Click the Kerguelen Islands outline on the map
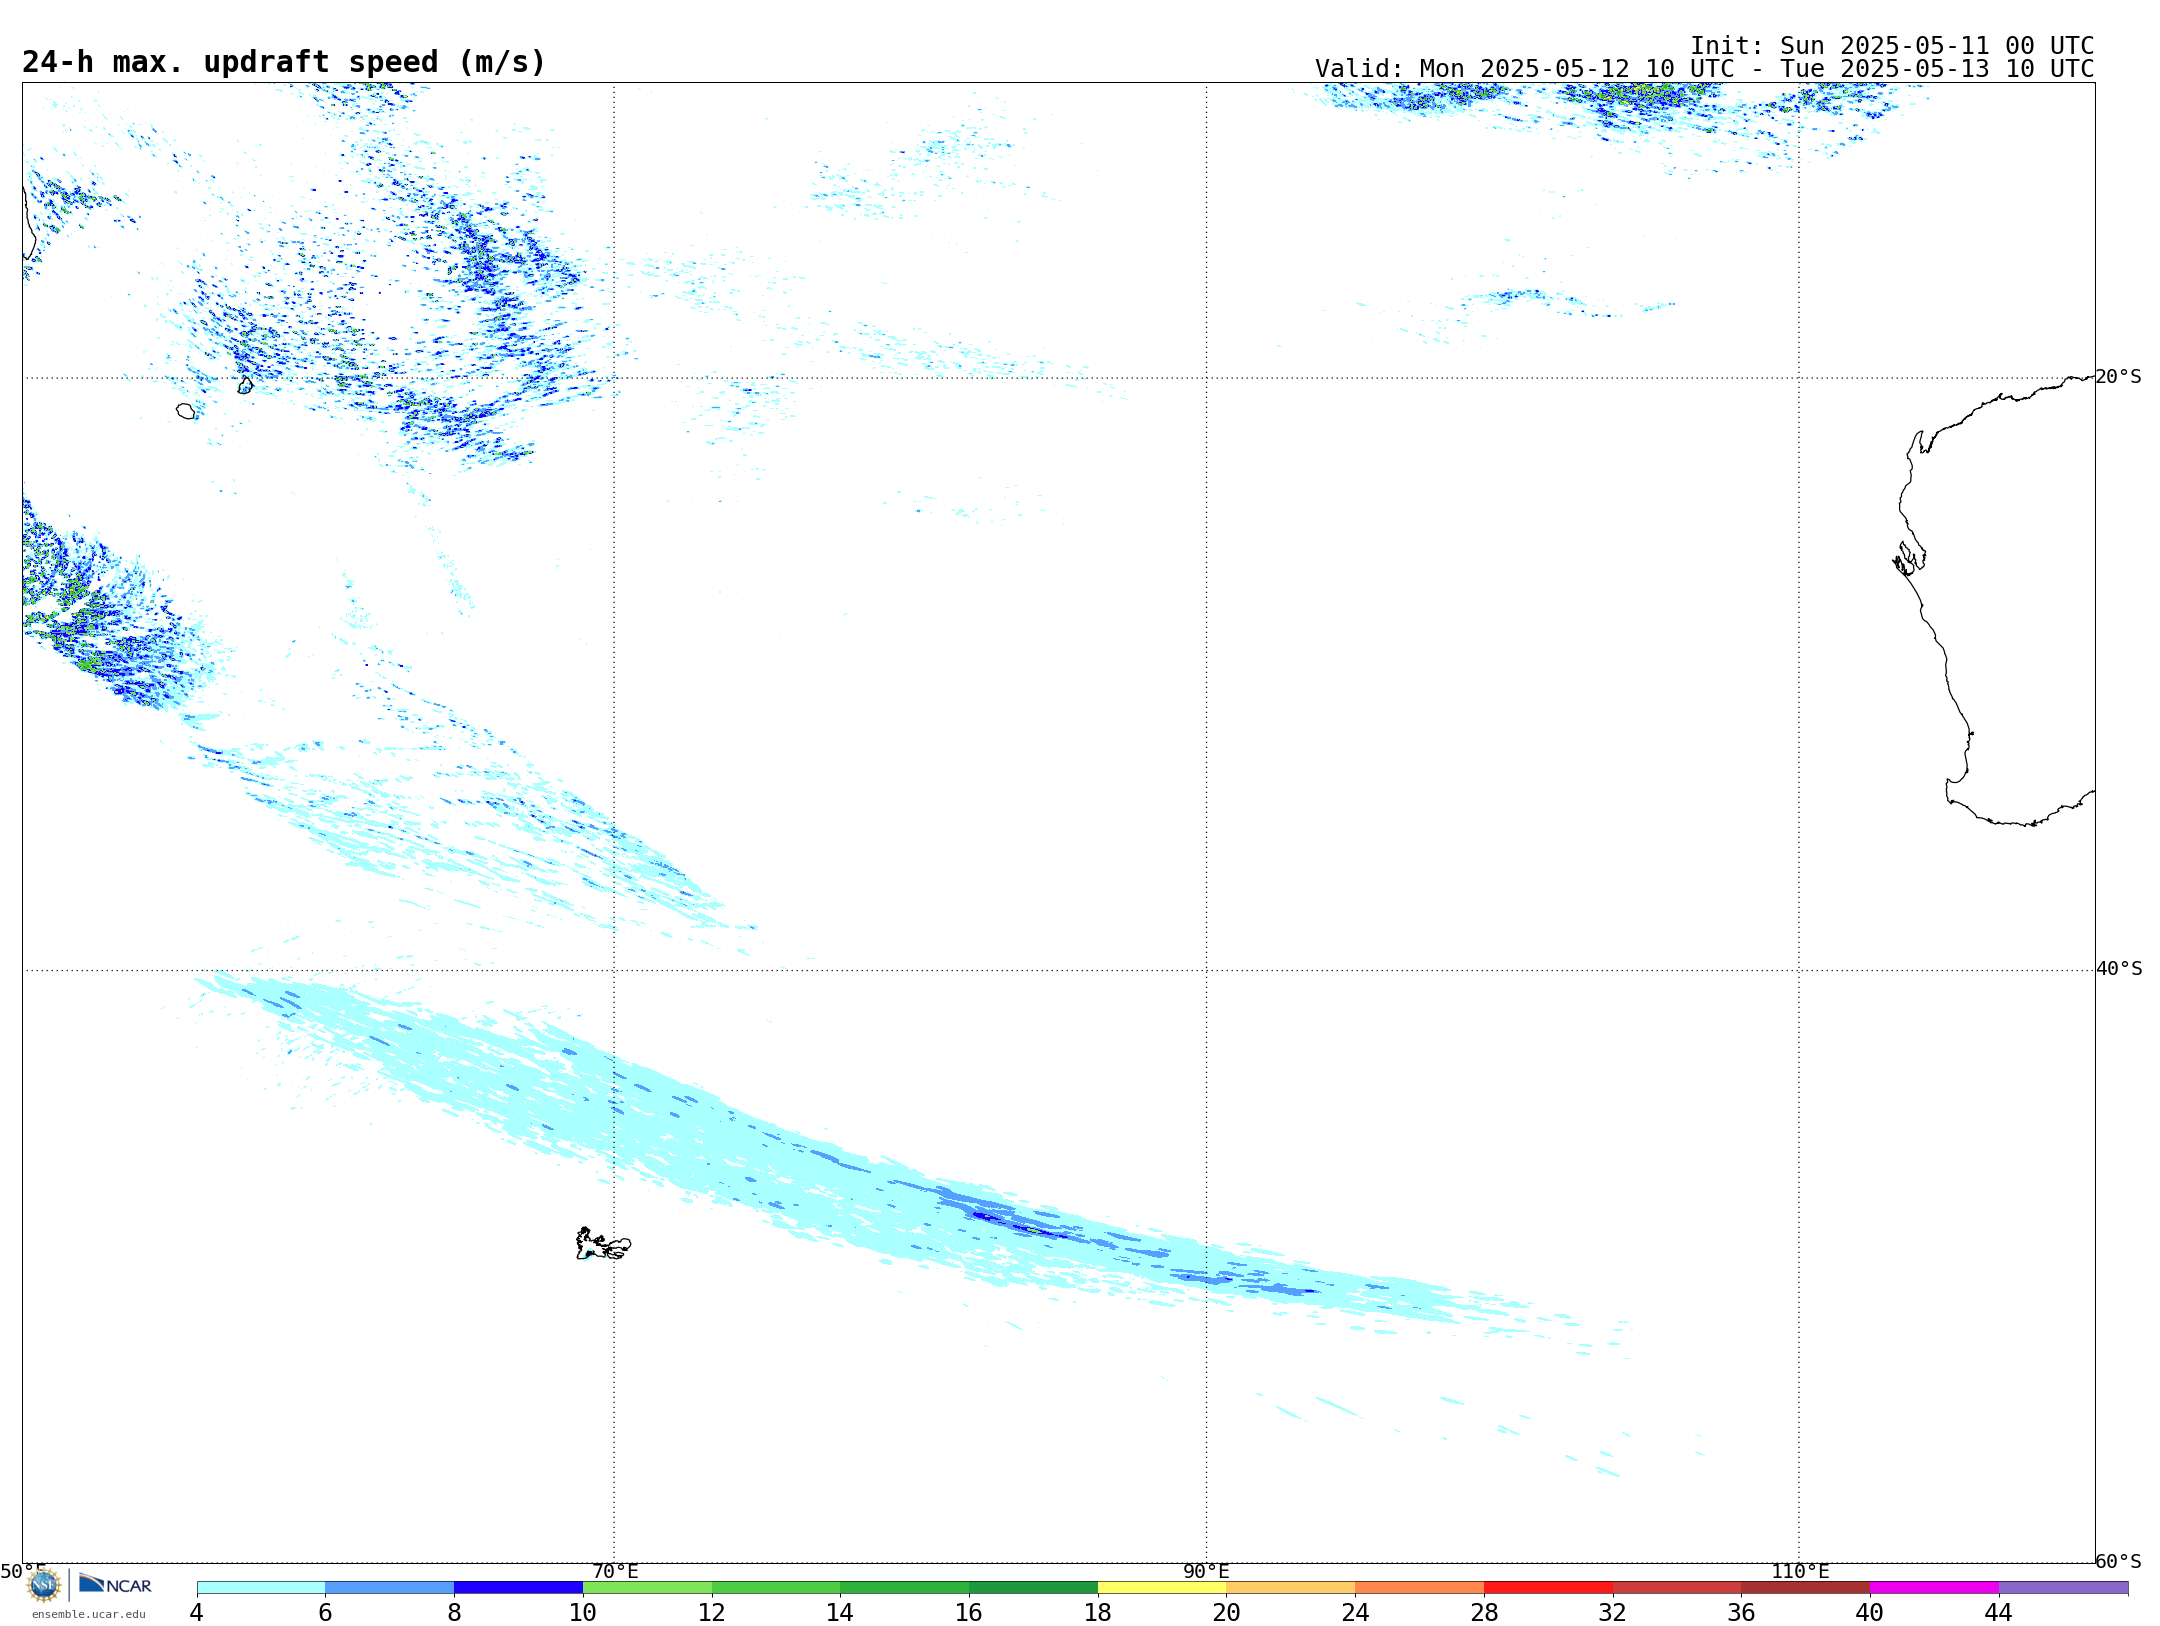Viewport: 2160px width, 1626px height. point(602,1244)
